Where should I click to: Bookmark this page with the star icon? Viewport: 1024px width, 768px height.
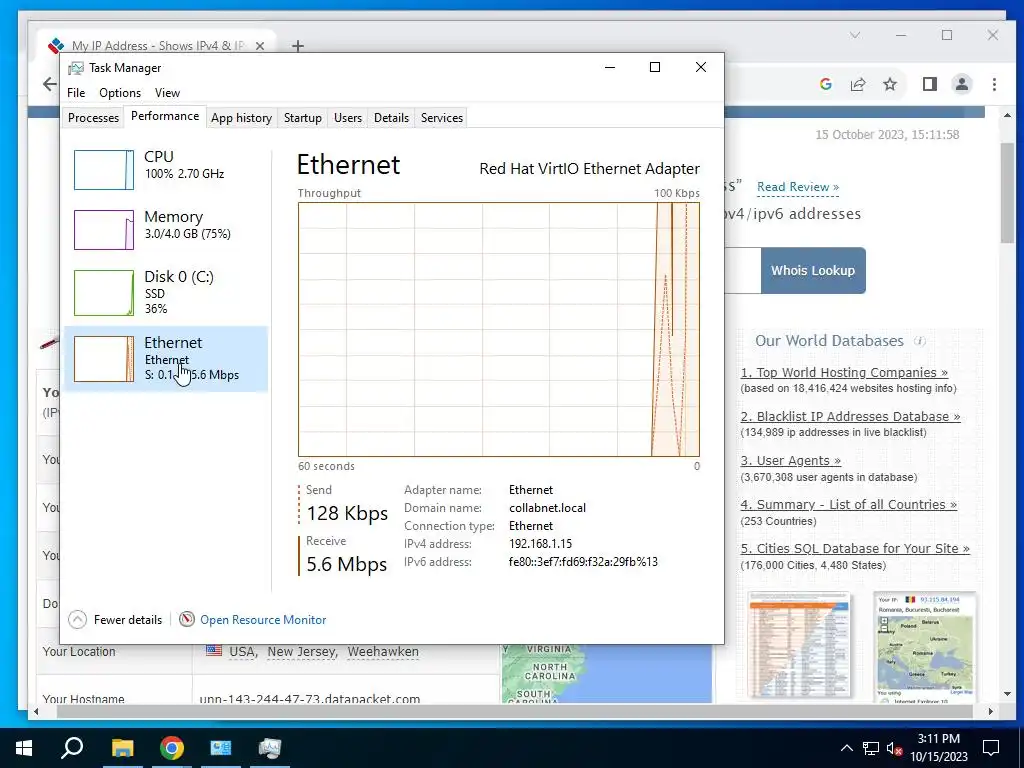[889, 84]
